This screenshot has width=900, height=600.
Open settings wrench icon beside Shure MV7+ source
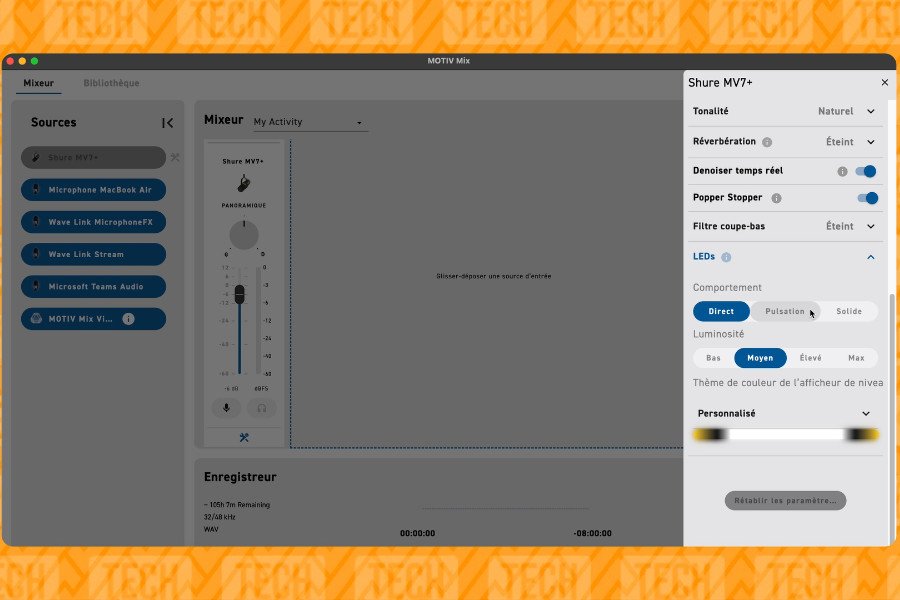(x=176, y=157)
